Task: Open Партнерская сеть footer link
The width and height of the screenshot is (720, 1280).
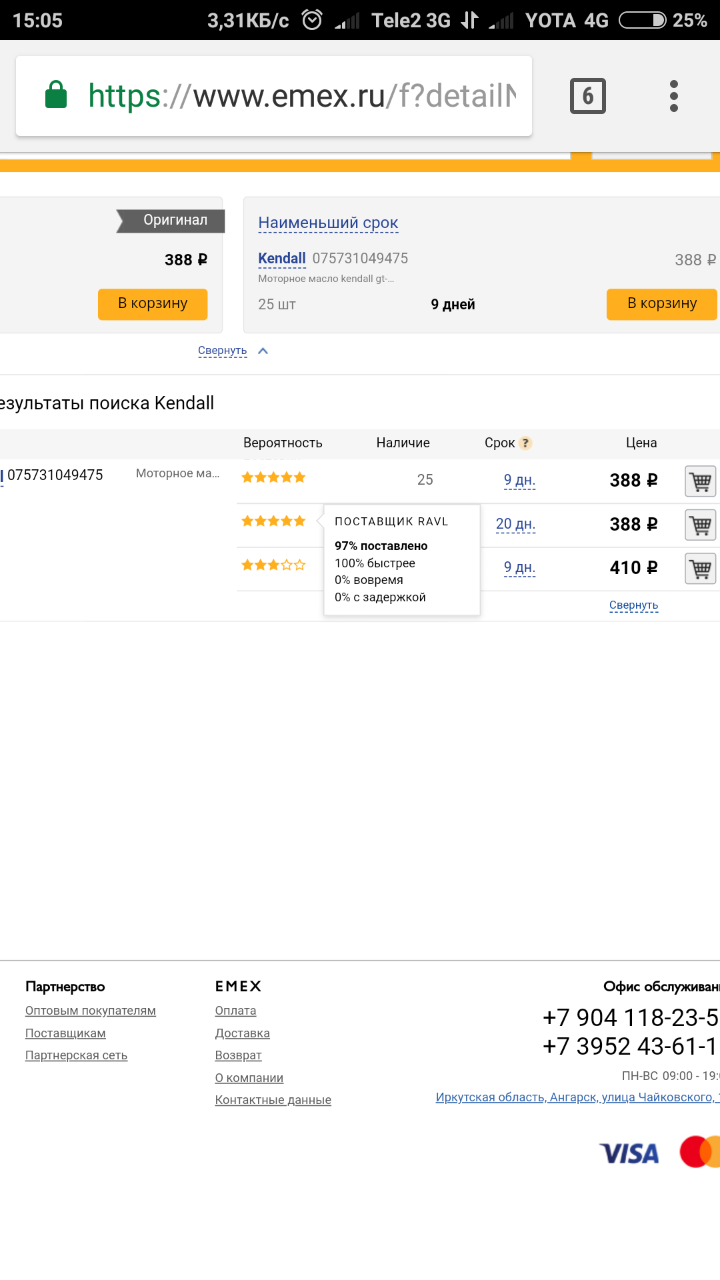Action: [x=76, y=1055]
